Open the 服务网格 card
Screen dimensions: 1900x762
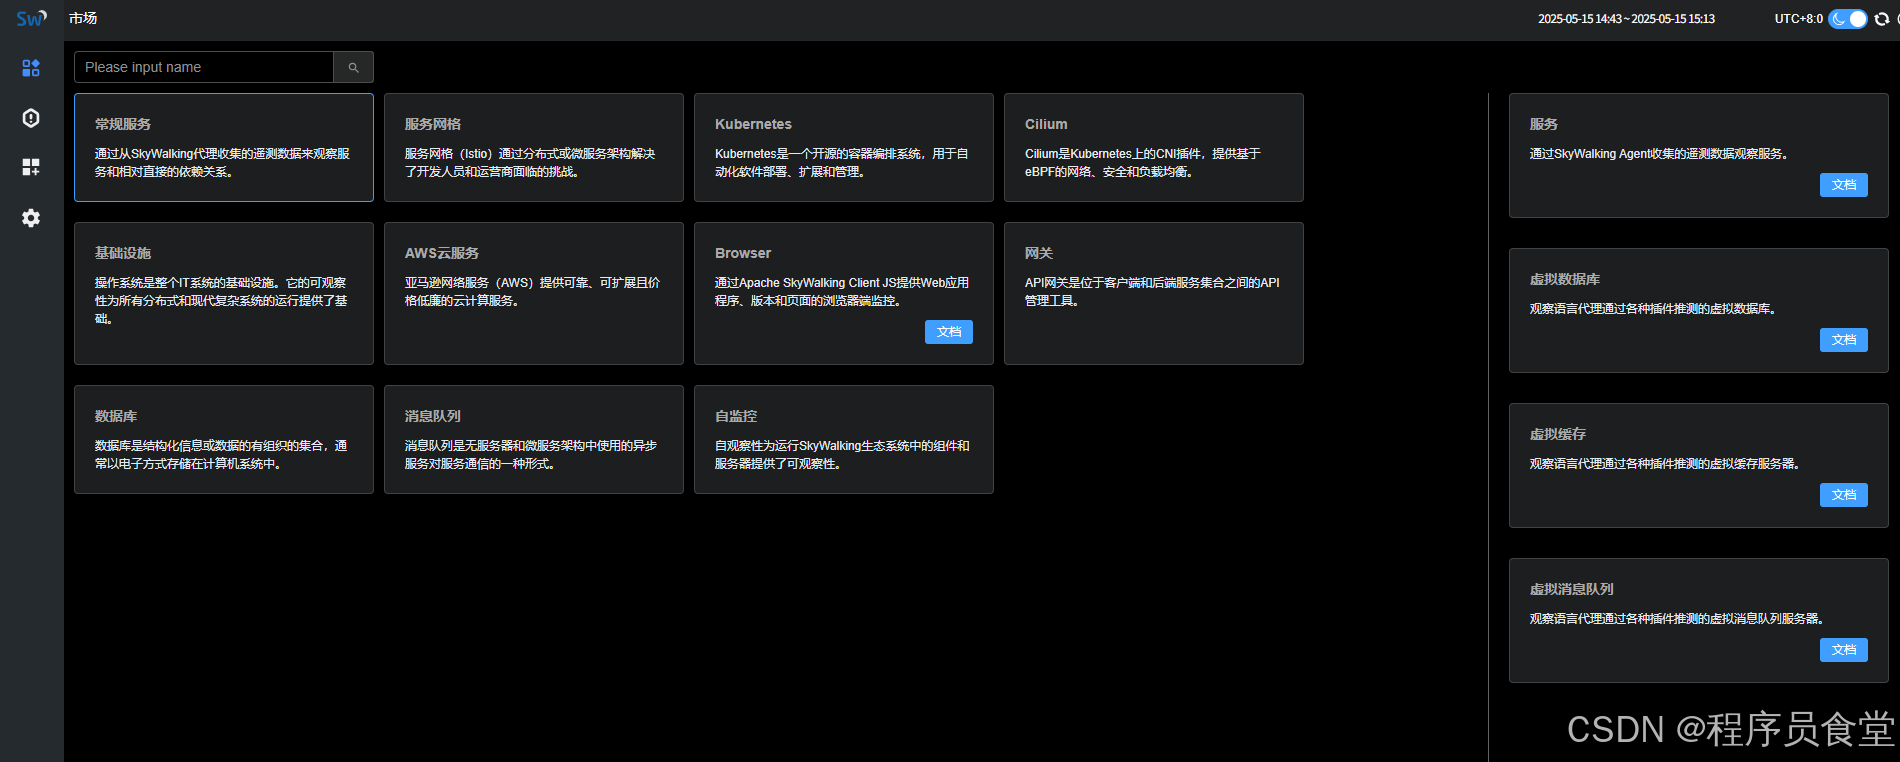(x=534, y=148)
